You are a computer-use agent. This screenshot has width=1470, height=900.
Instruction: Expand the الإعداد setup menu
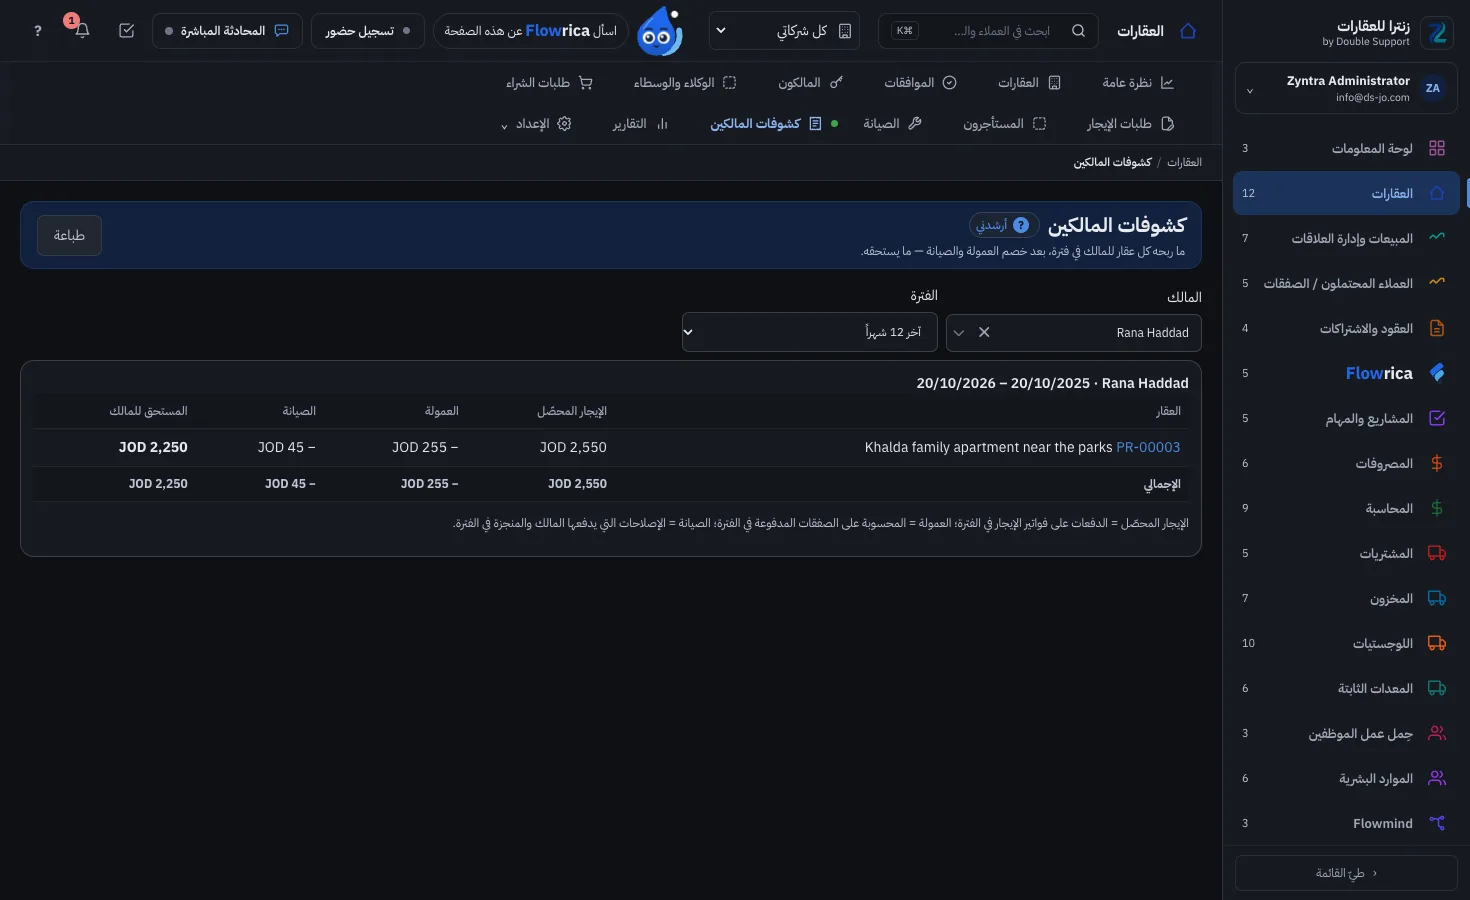536,124
